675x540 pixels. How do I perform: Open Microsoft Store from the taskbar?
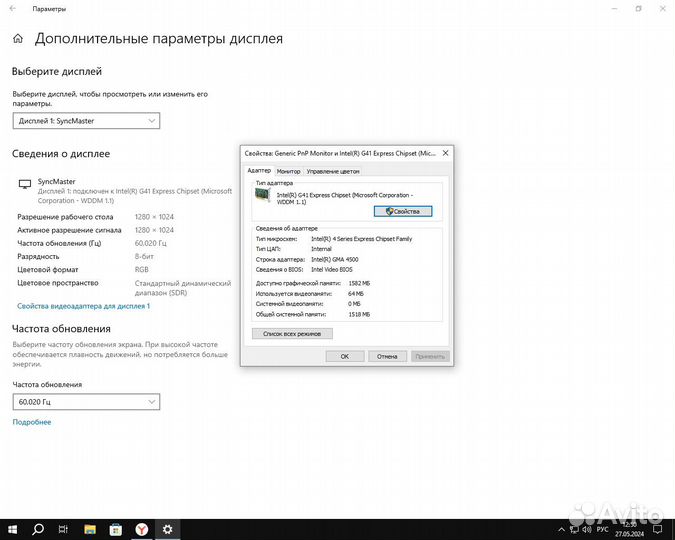click(x=115, y=529)
